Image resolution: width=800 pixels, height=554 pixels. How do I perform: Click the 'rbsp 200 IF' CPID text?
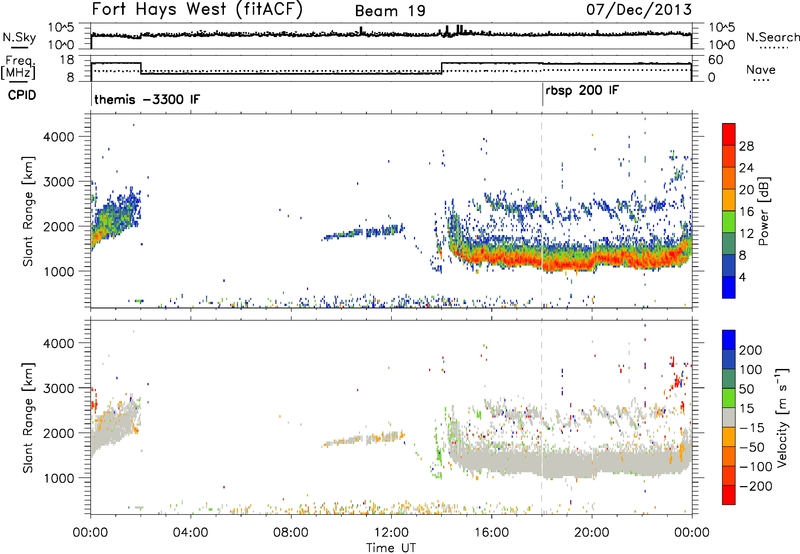click(582, 91)
